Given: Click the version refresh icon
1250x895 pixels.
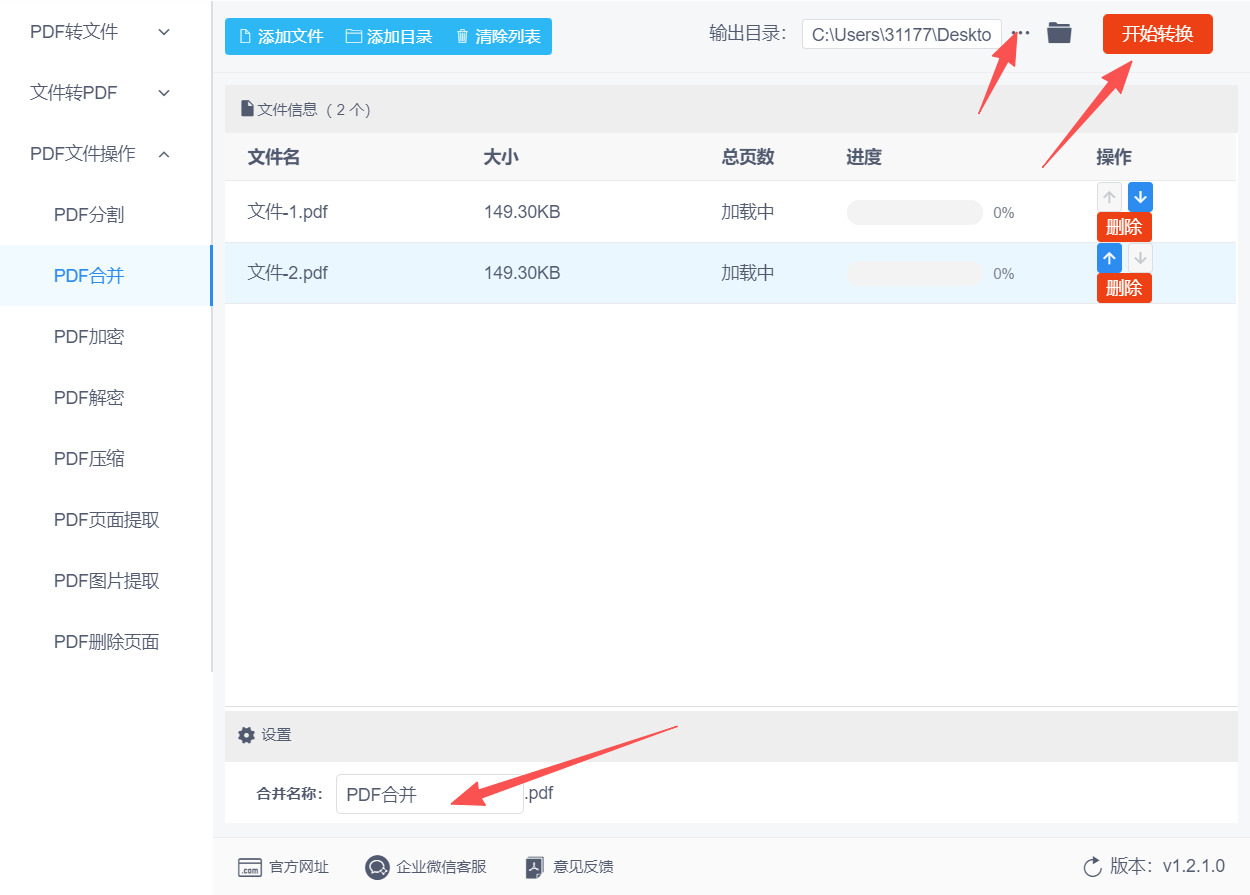Looking at the screenshot, I should coord(1092,867).
